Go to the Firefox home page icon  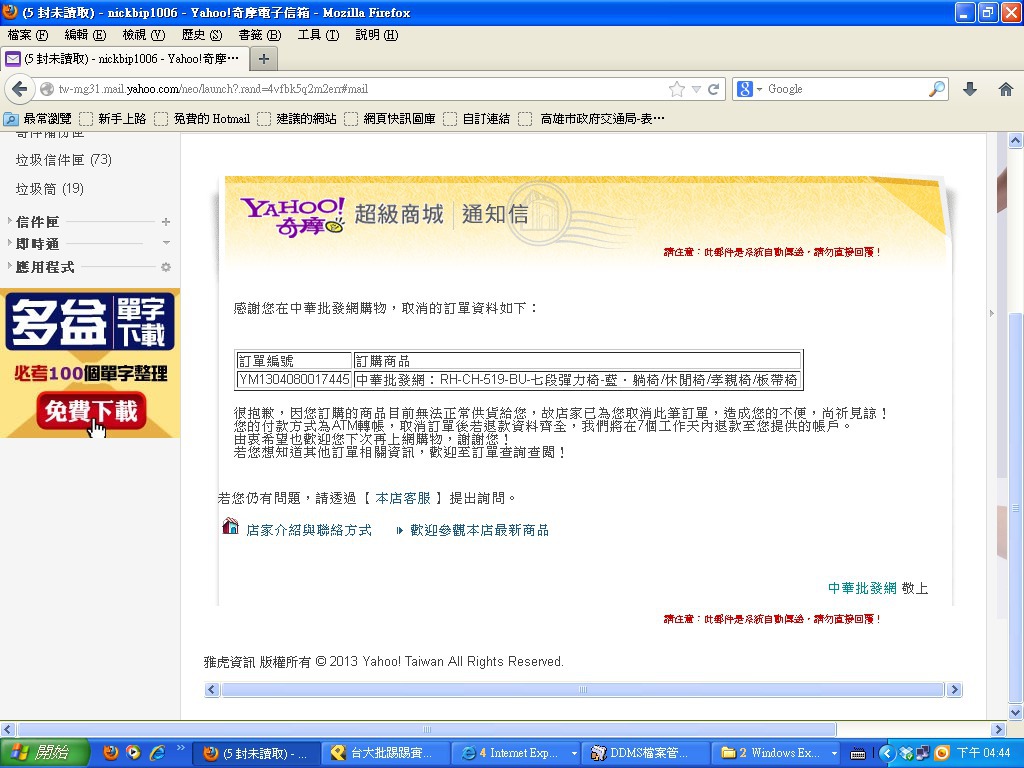(1006, 89)
